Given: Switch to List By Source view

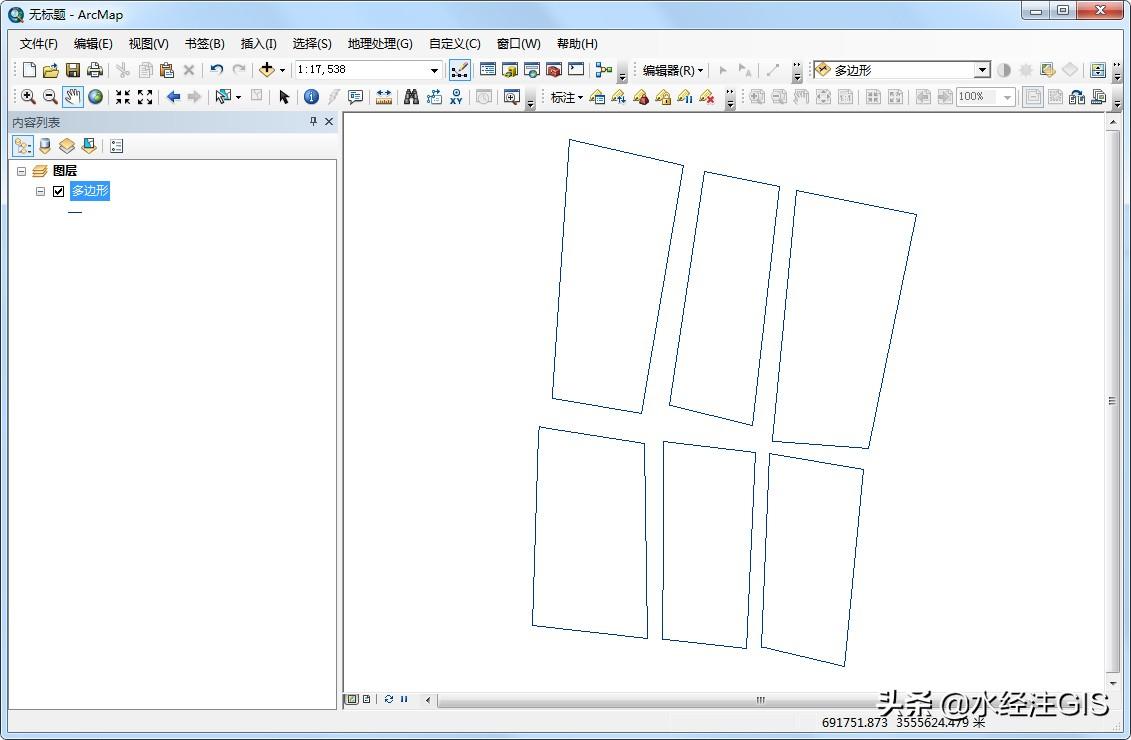Looking at the screenshot, I should click(45, 146).
